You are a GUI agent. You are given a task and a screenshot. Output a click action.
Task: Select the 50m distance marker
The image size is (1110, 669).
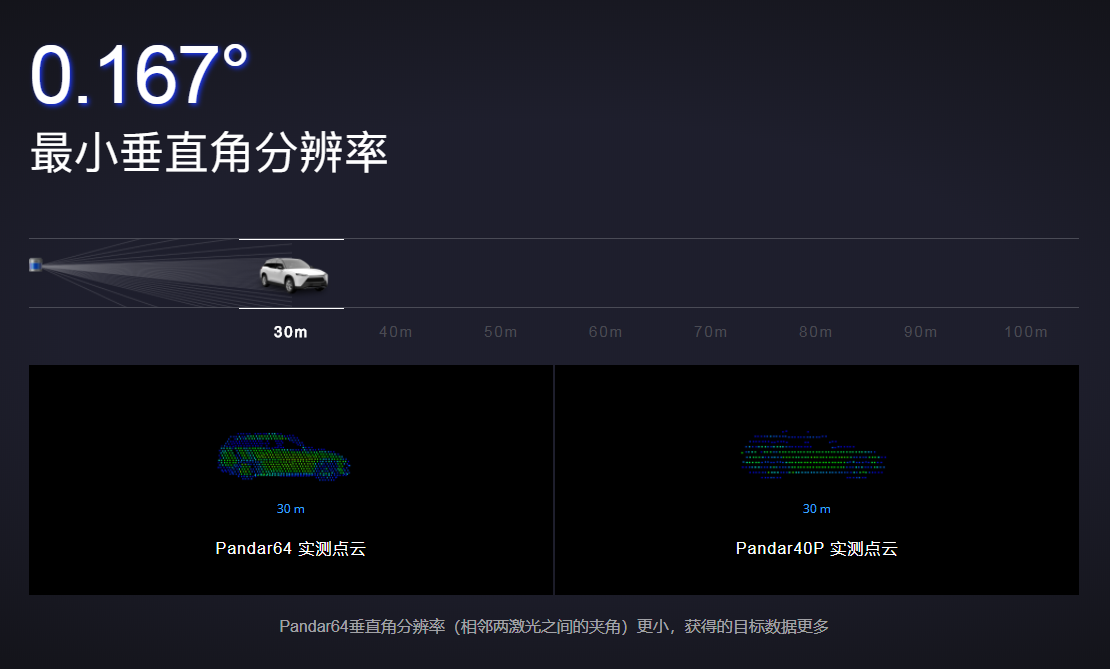pyautogui.click(x=500, y=332)
